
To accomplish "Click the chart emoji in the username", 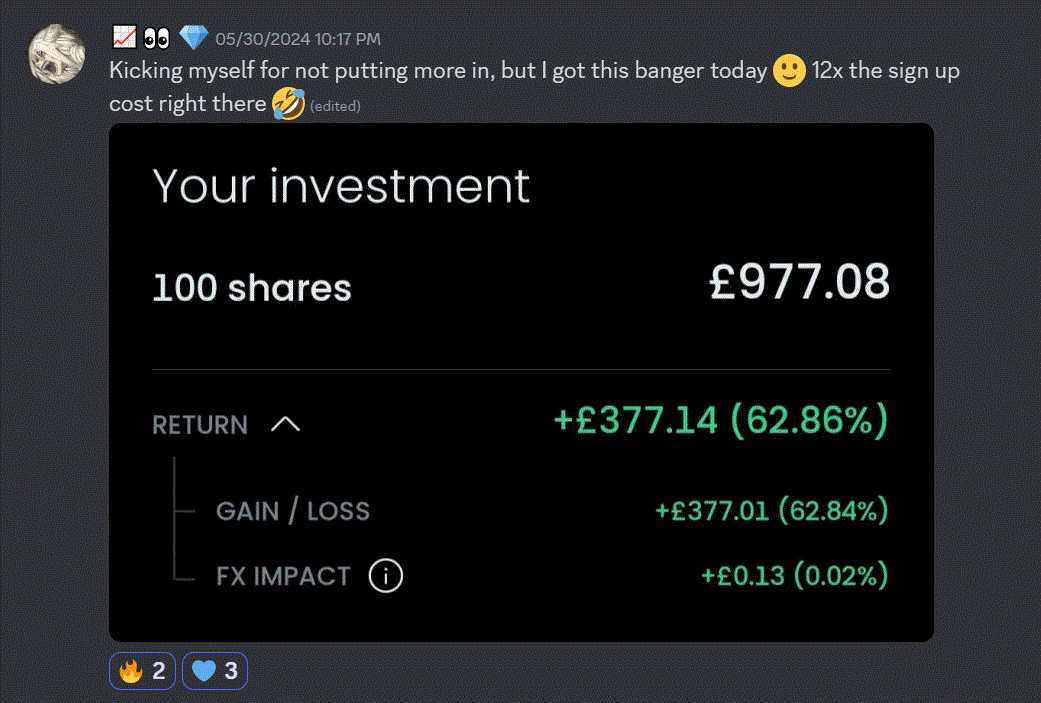I will click(x=124, y=39).
